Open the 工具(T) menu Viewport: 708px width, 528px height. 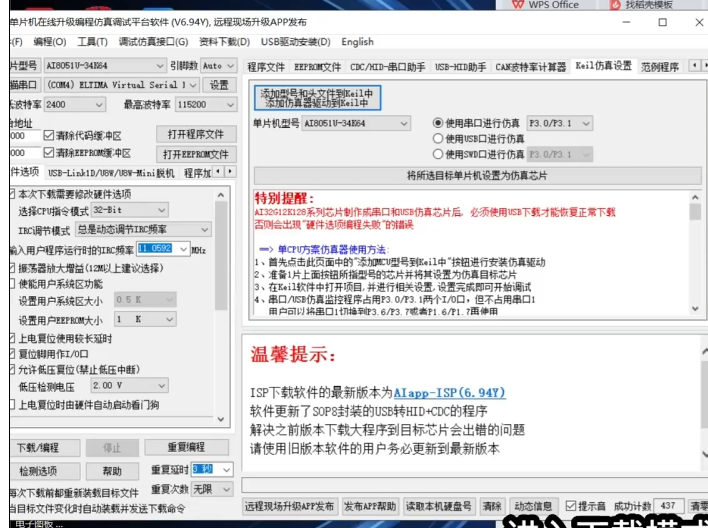[x=93, y=42]
